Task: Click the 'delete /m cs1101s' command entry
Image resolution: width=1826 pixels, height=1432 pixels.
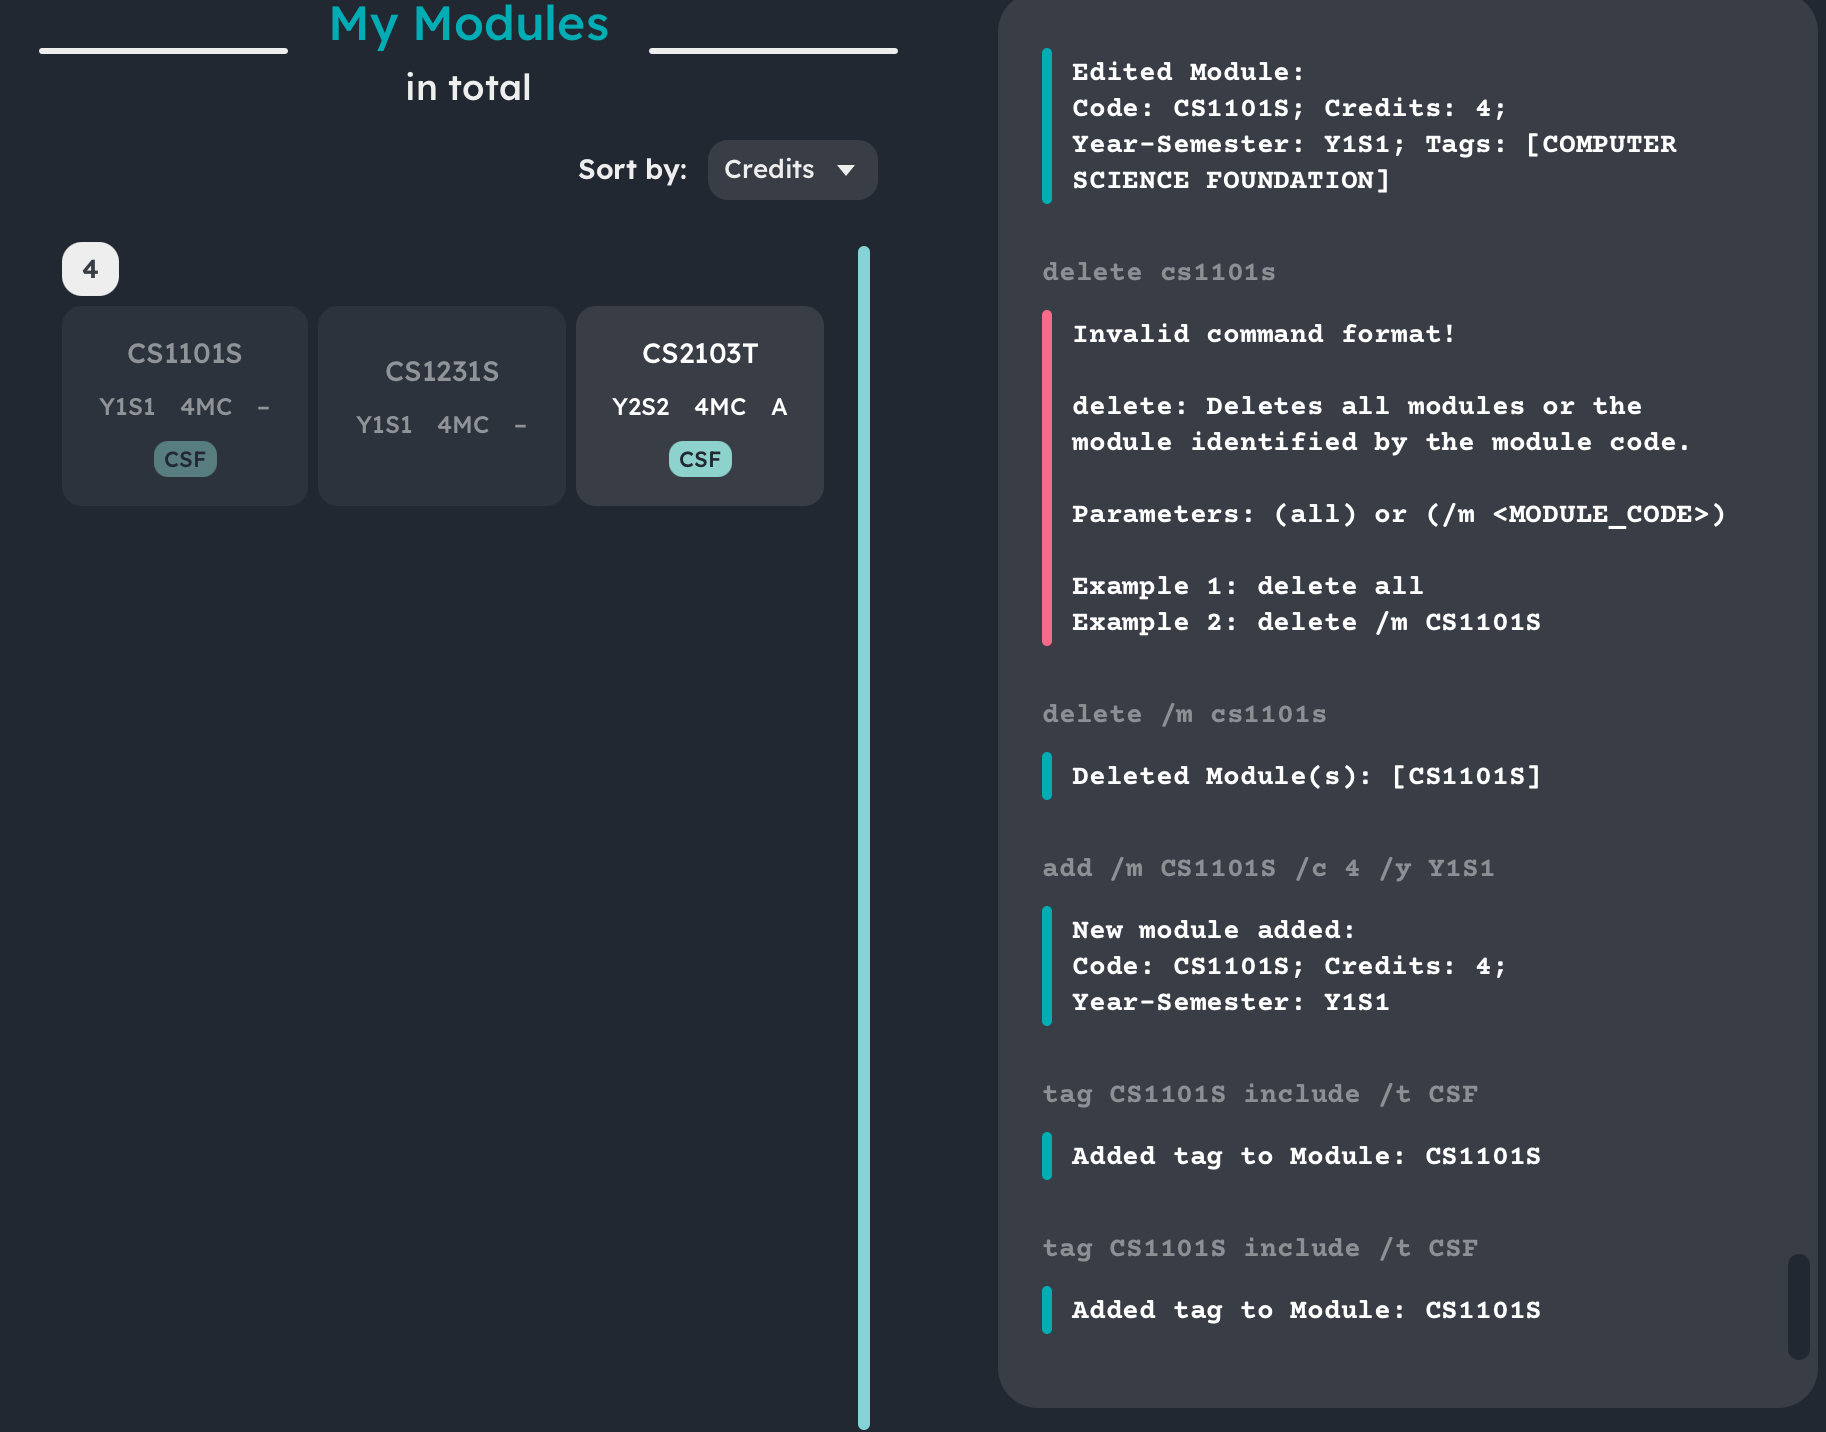Action: coord(1184,714)
